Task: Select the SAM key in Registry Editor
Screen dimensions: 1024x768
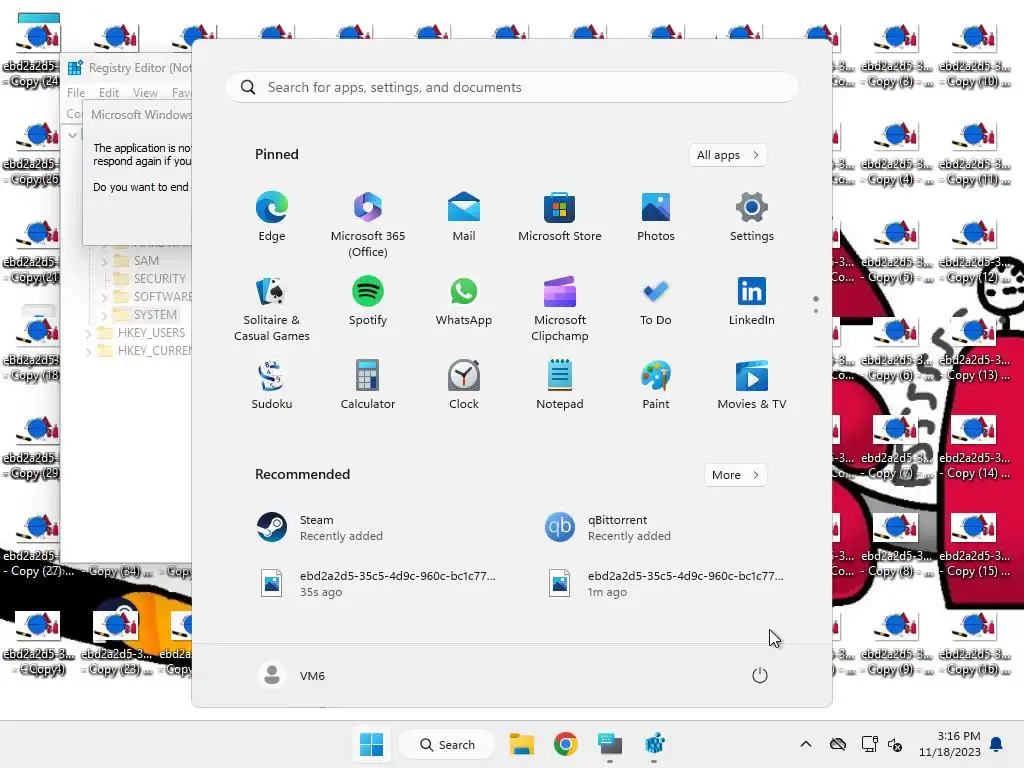Action: [146, 261]
